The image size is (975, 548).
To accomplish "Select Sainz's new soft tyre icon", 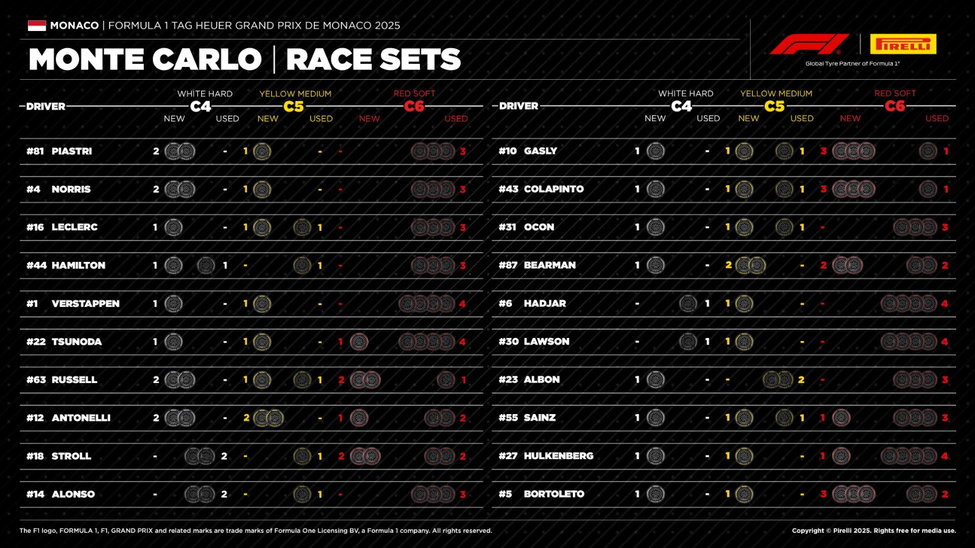I will [841, 417].
